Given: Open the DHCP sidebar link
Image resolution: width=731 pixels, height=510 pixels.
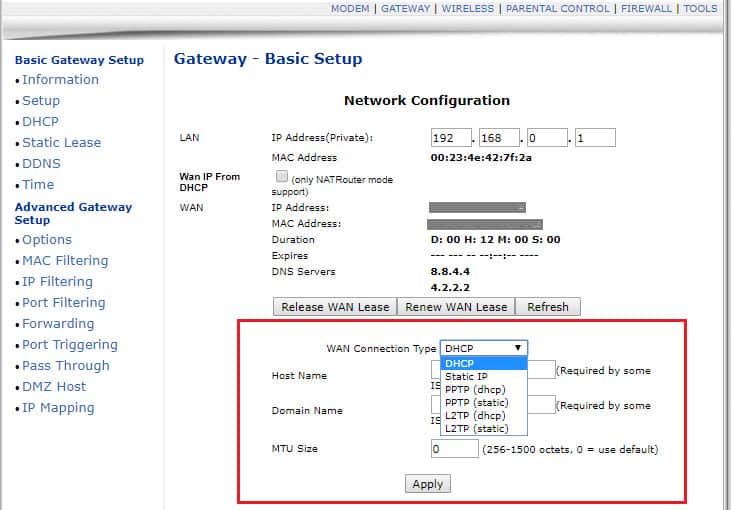Looking at the screenshot, I should [x=41, y=122].
